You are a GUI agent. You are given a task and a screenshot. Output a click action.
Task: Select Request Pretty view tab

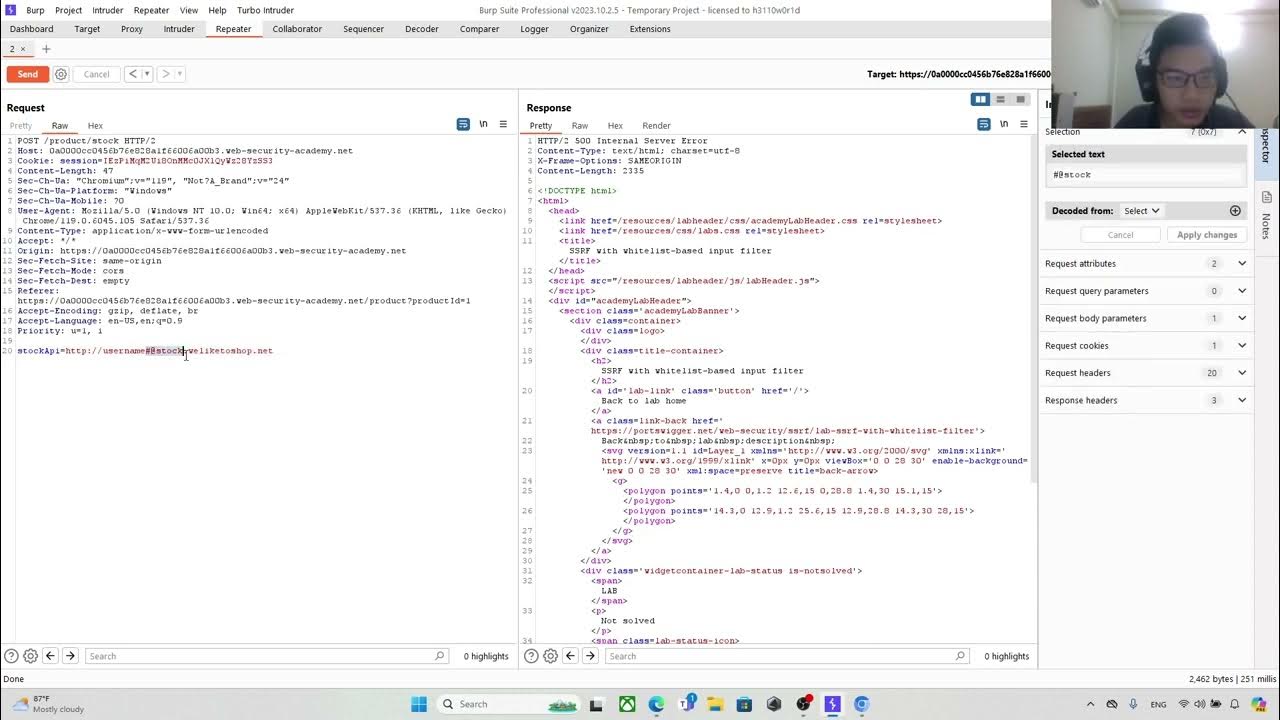click(20, 126)
